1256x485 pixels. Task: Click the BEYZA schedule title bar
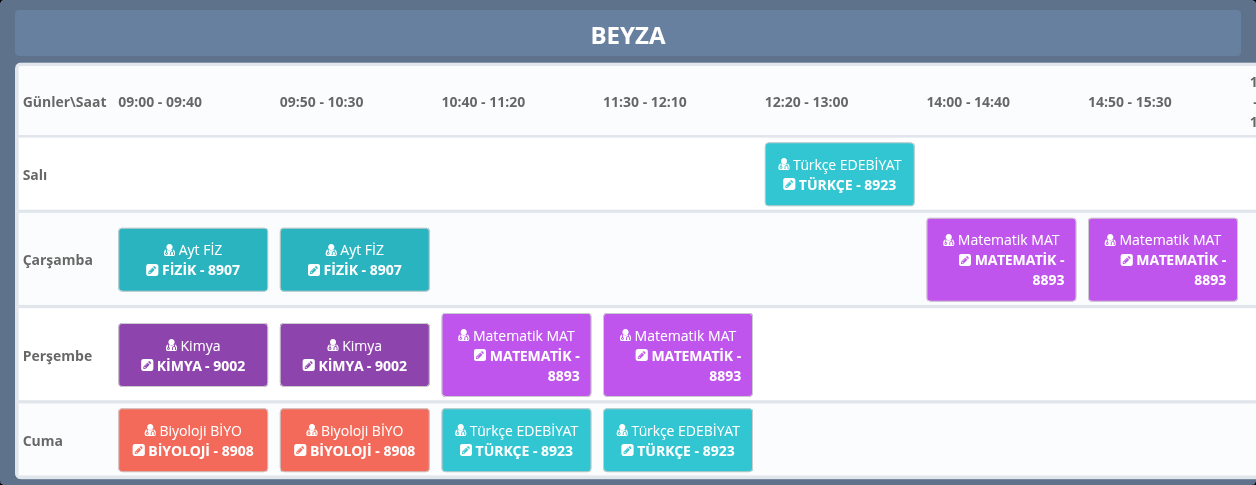coord(628,36)
